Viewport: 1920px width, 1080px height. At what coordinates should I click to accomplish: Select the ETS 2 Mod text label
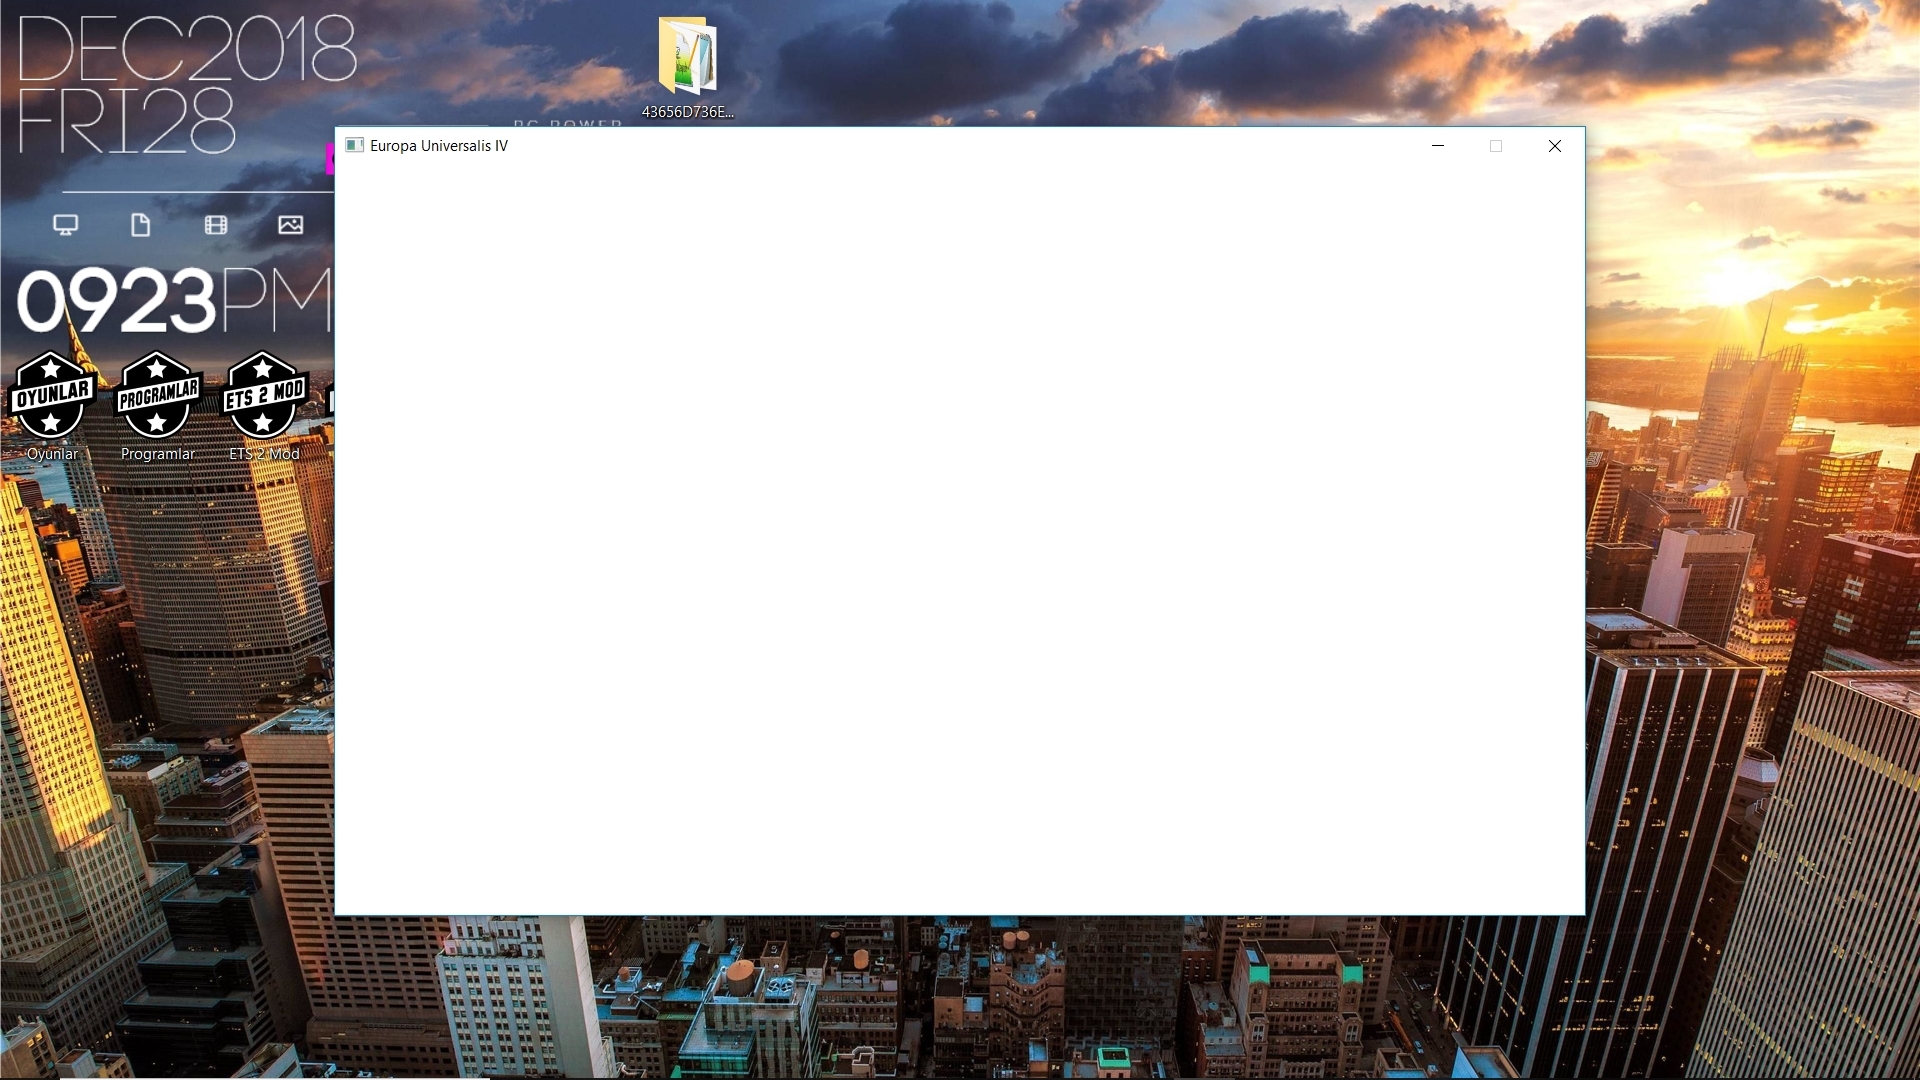(264, 454)
